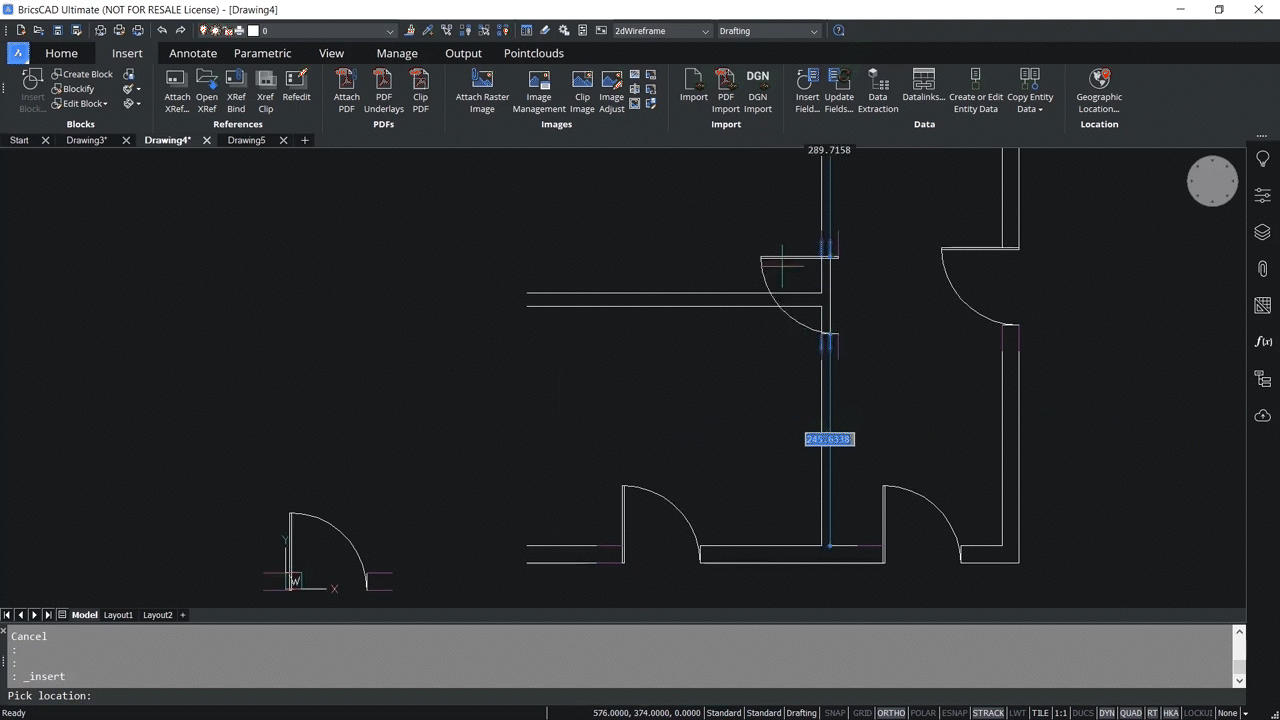This screenshot has height=720, width=1280.
Task: Click the white layer color swatch
Action: 253,31
